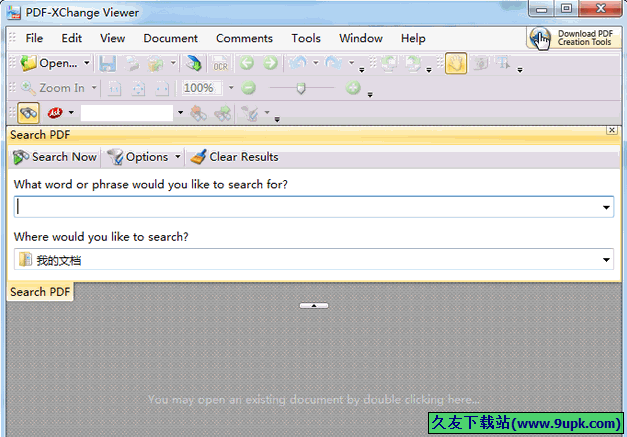Click the Find Previous binoculars icon

coord(198,113)
